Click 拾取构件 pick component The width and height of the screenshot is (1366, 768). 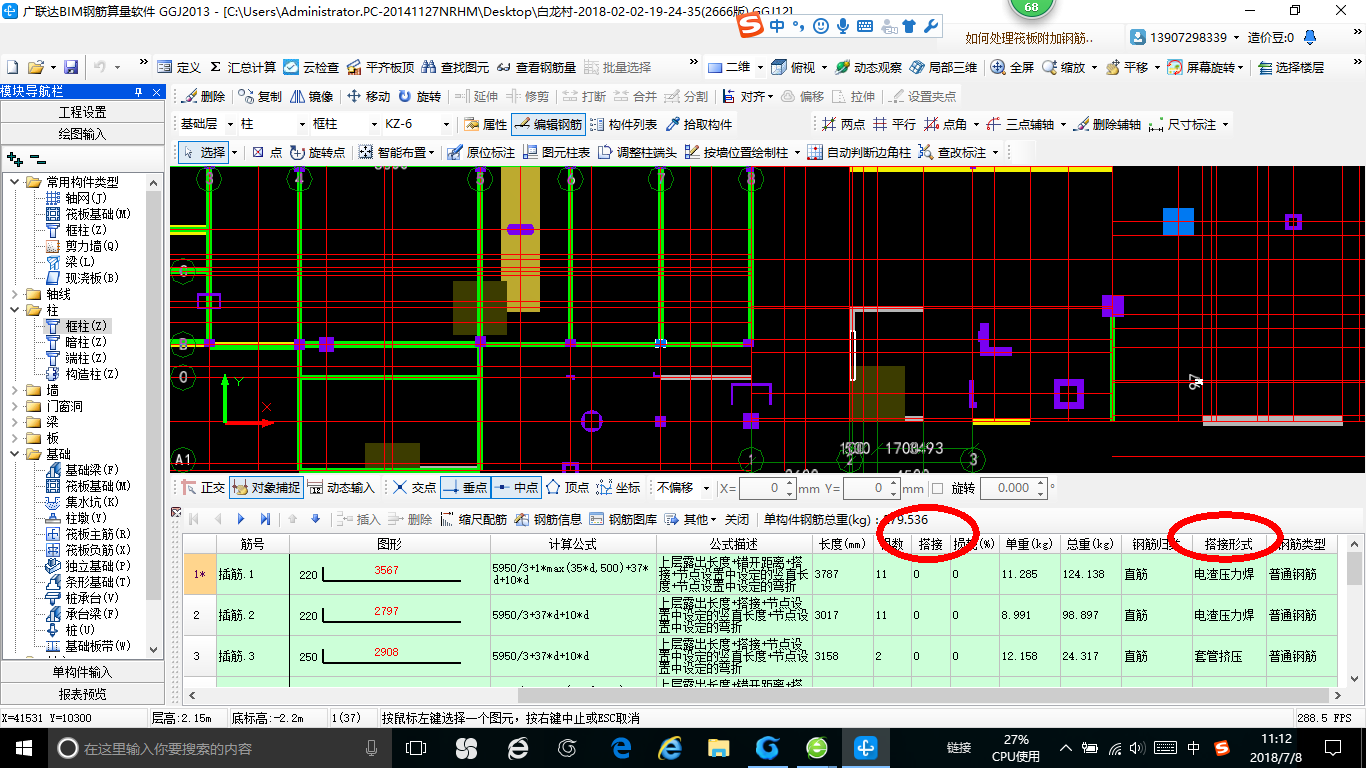(698, 124)
